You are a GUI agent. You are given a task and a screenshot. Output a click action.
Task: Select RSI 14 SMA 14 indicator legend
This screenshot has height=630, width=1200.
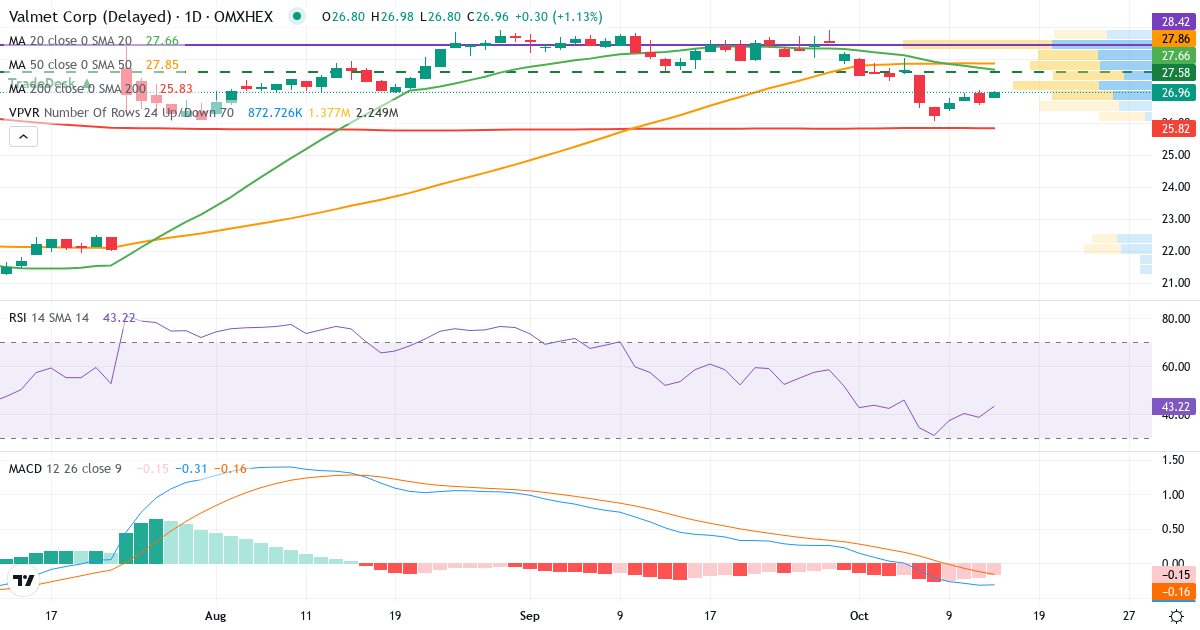click(x=49, y=317)
